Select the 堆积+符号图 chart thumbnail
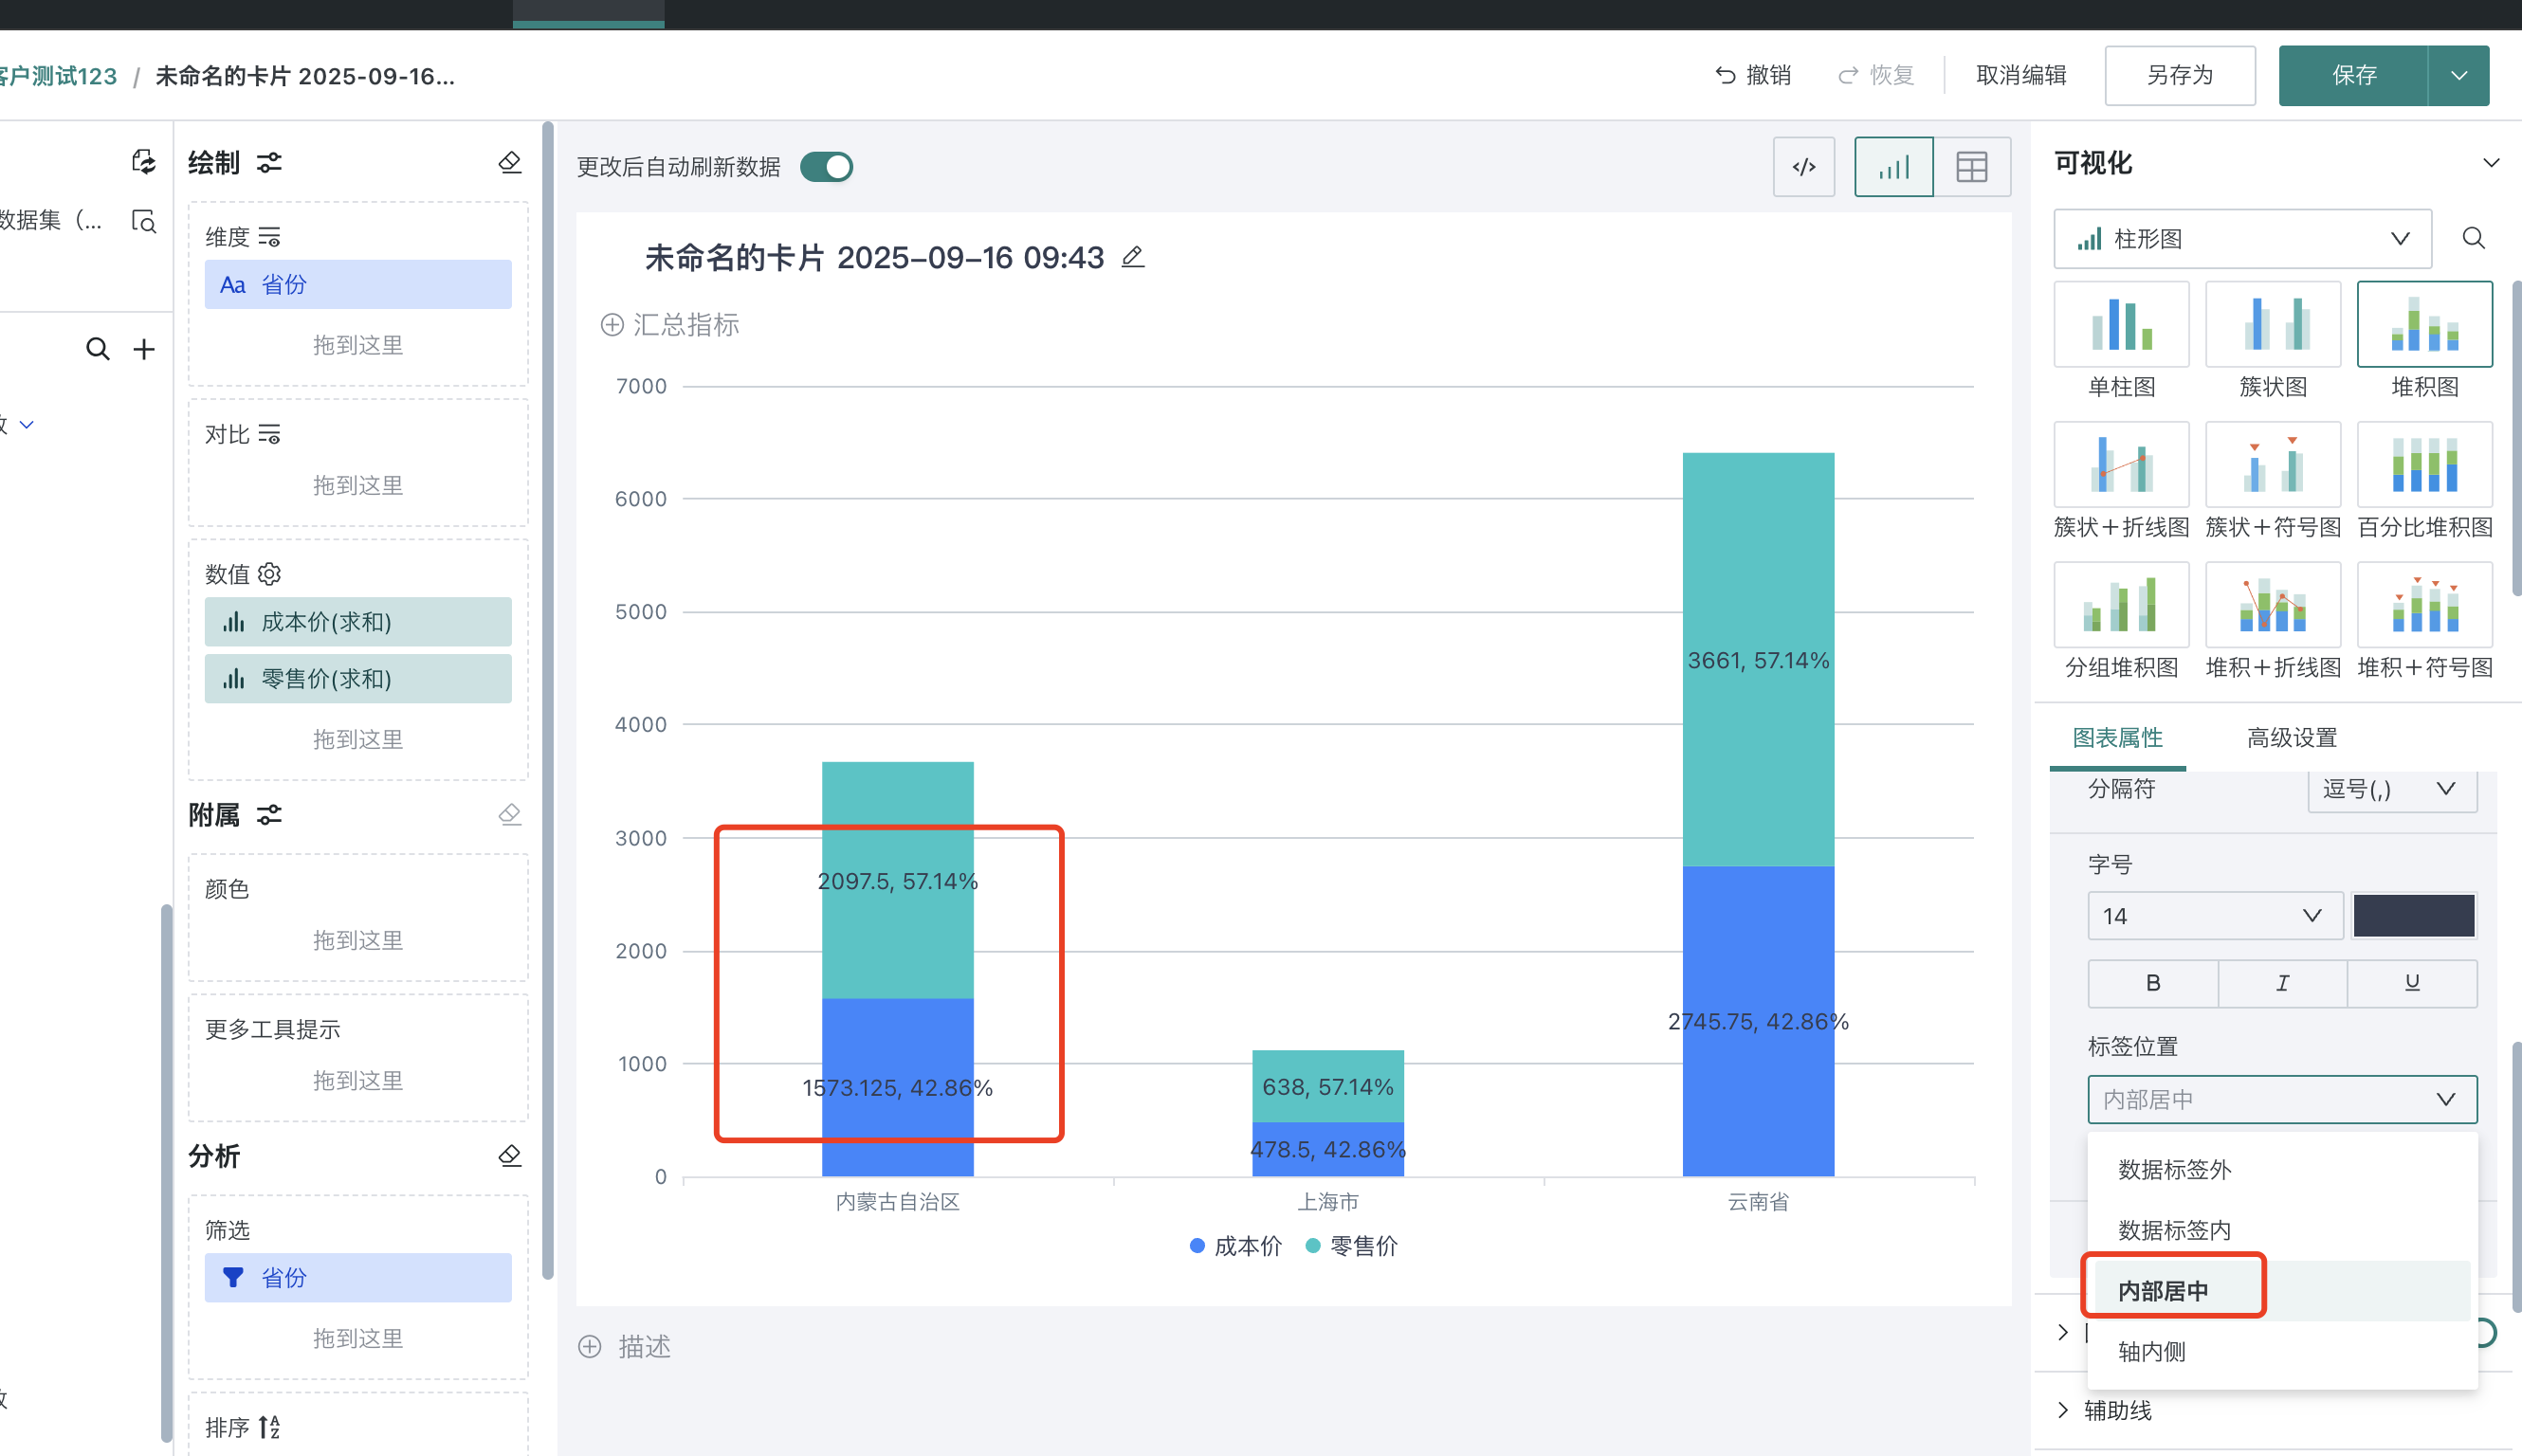The image size is (2522, 1456). [x=2424, y=604]
